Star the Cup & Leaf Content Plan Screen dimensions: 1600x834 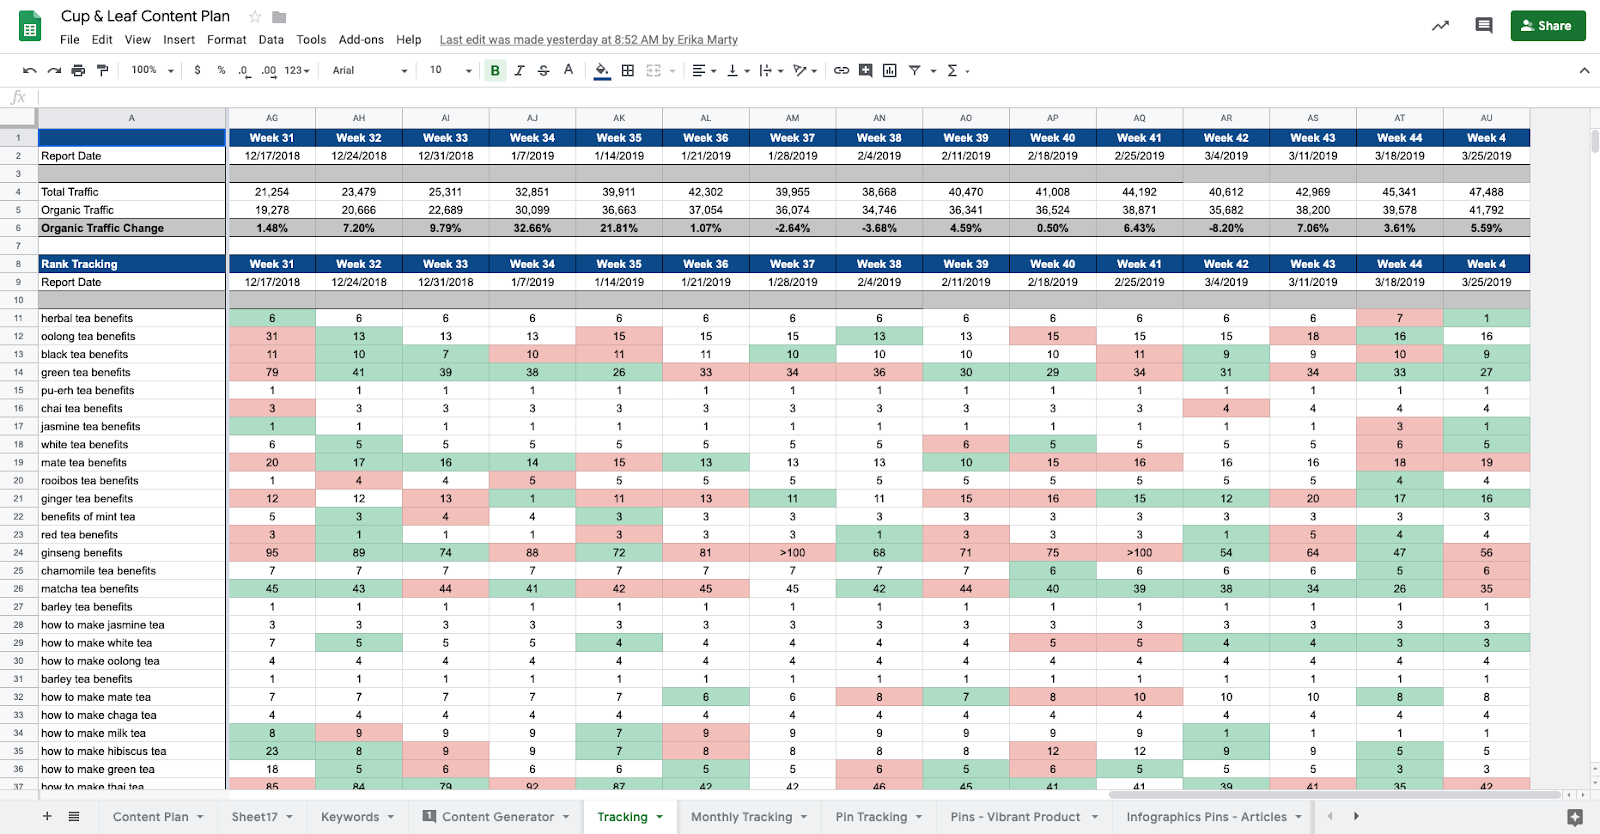click(x=255, y=17)
